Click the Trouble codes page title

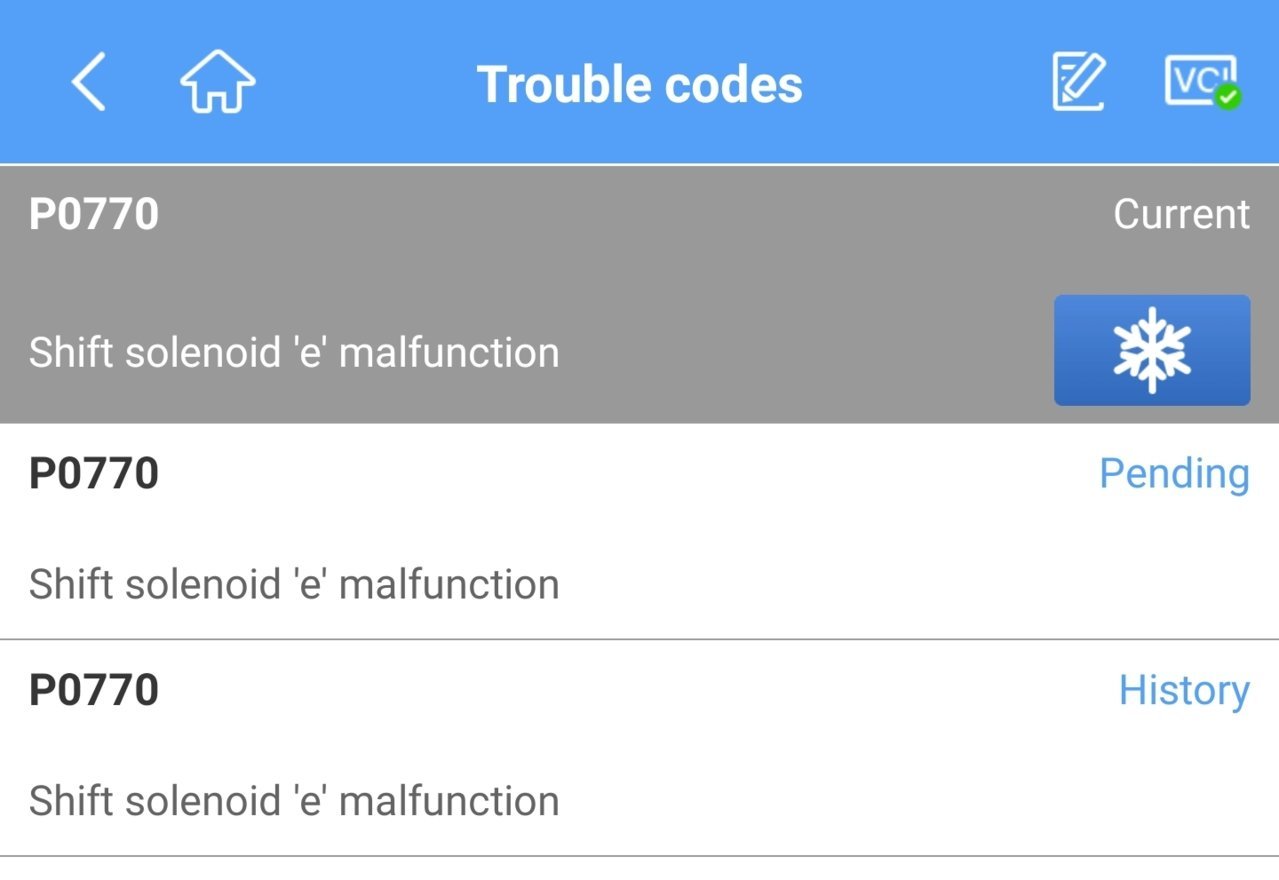point(640,84)
